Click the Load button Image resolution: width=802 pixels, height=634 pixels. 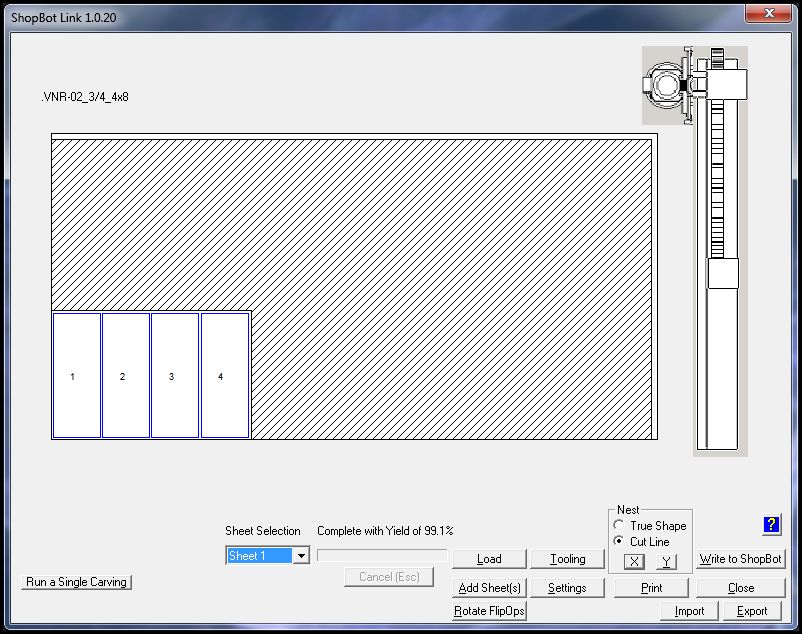point(489,559)
